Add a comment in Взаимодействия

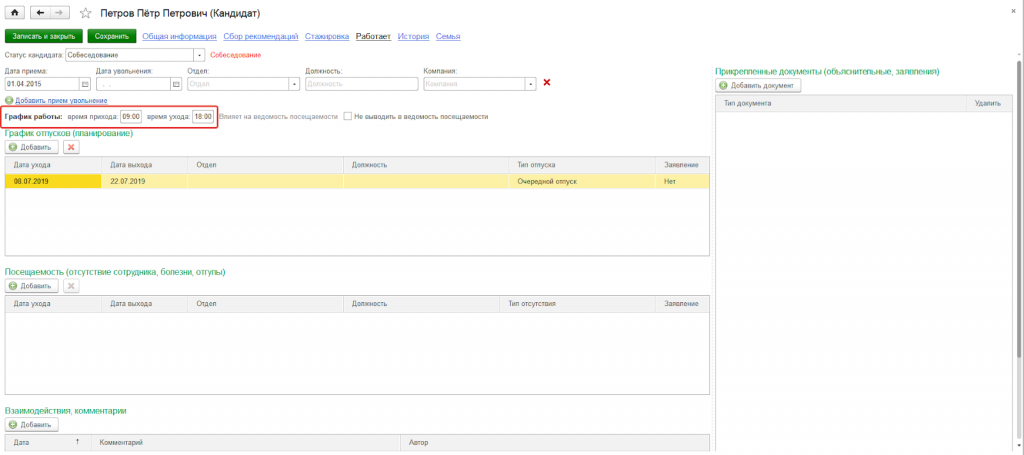coord(32,425)
